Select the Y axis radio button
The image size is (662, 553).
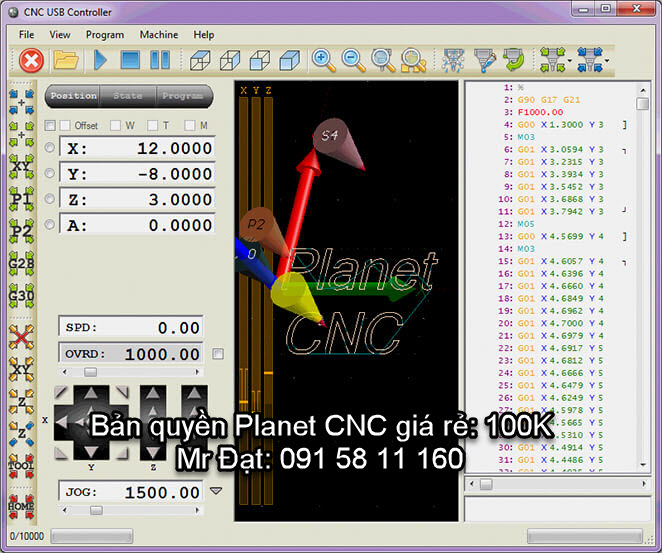tap(49, 173)
